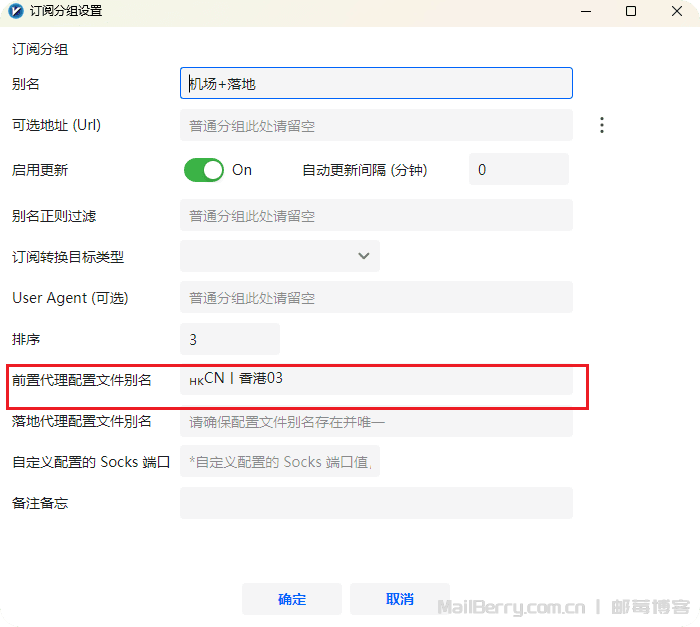Click the 可选地址 (Url) input field
This screenshot has width=700, height=627.
pyautogui.click(x=376, y=126)
